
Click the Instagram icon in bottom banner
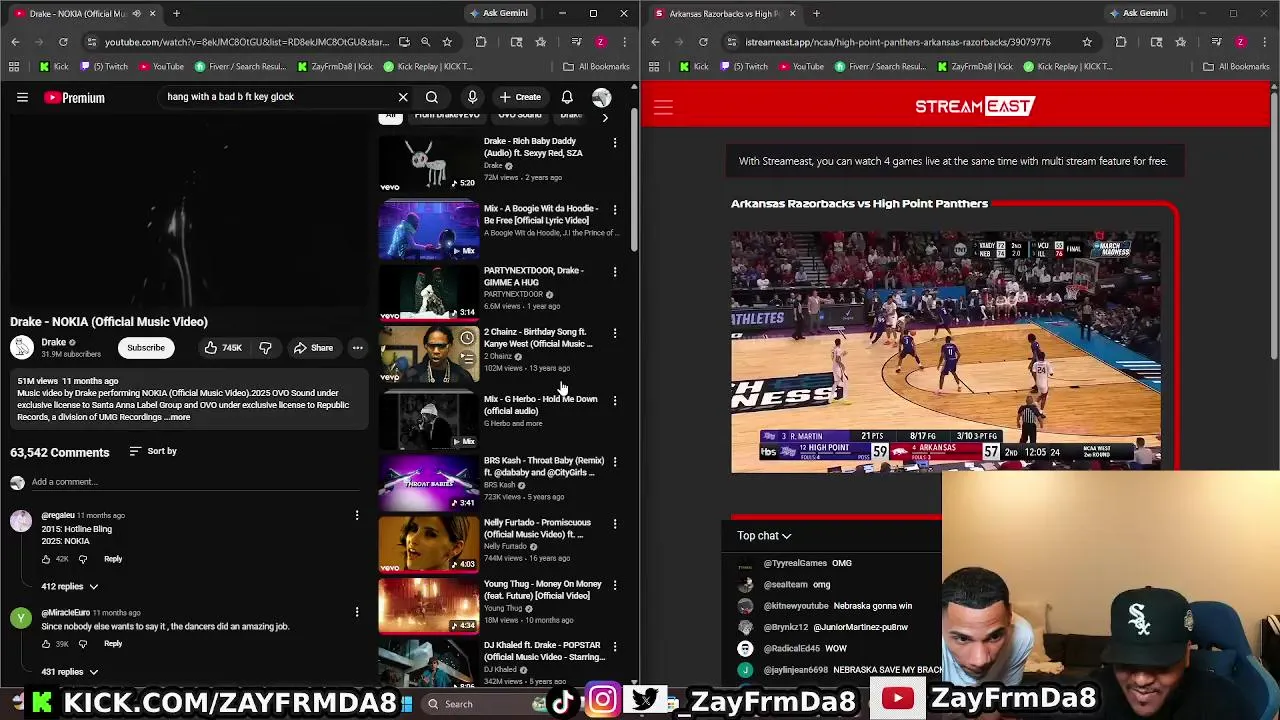coord(602,700)
